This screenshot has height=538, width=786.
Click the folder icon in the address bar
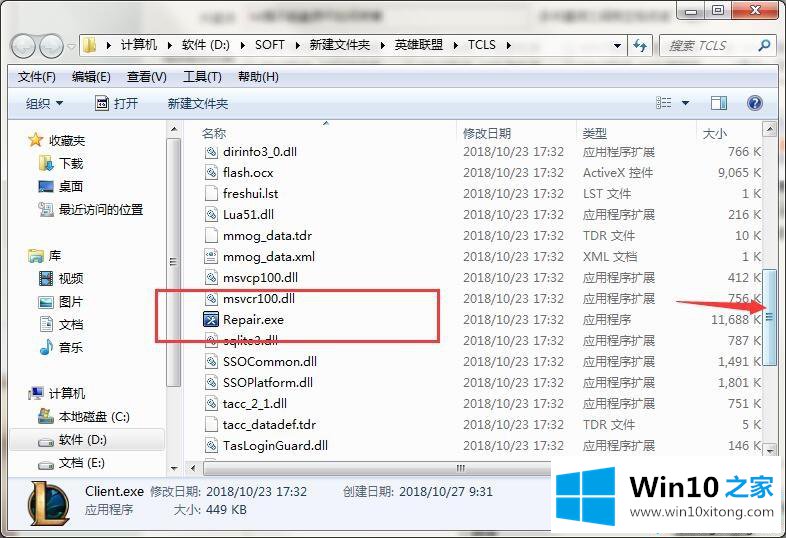click(x=90, y=45)
